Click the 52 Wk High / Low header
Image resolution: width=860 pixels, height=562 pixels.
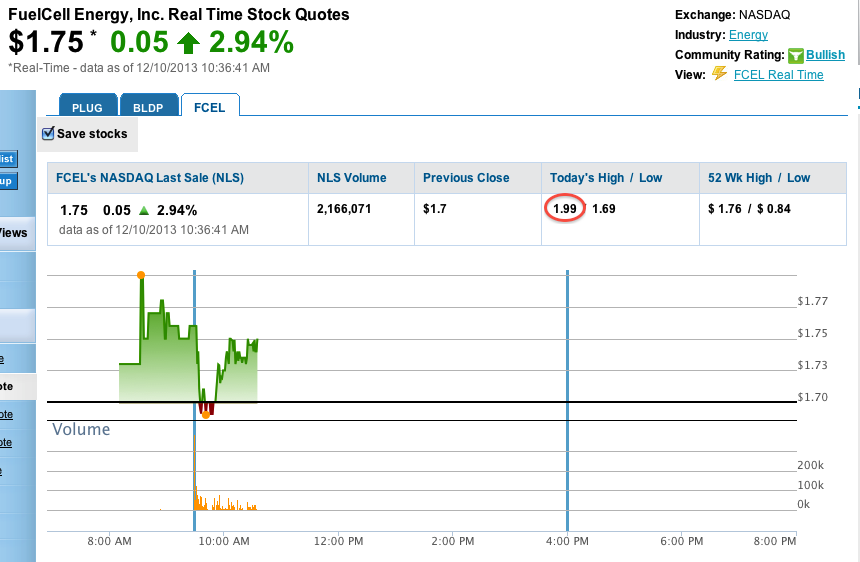[759, 178]
